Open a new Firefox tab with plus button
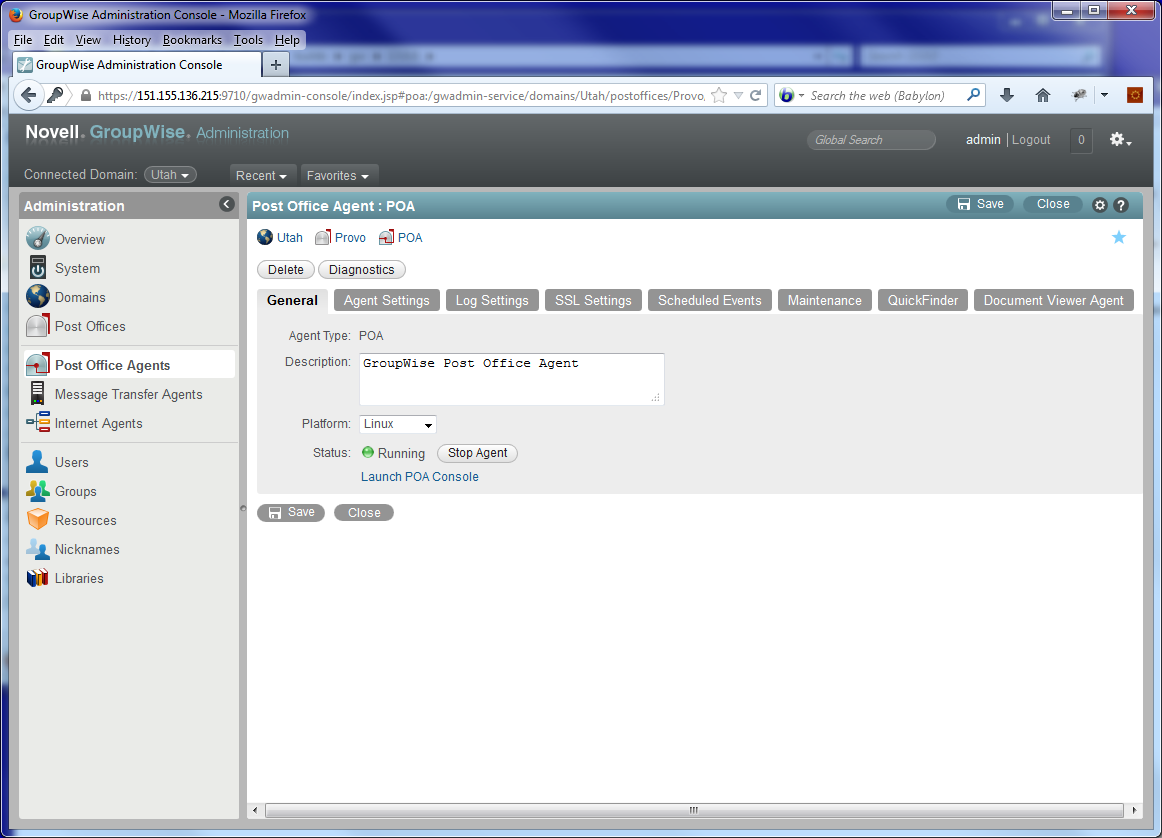This screenshot has width=1162, height=838. pos(276,64)
